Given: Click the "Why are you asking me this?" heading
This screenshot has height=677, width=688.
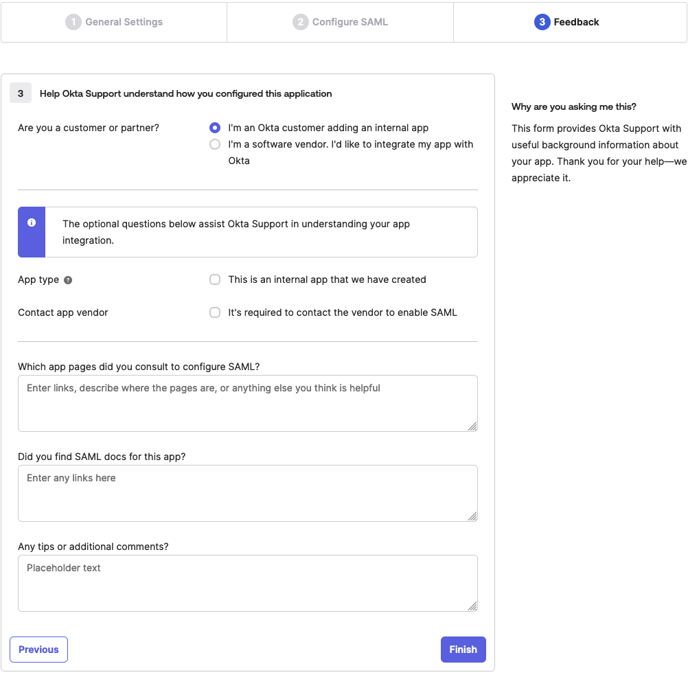Looking at the screenshot, I should tap(574, 107).
